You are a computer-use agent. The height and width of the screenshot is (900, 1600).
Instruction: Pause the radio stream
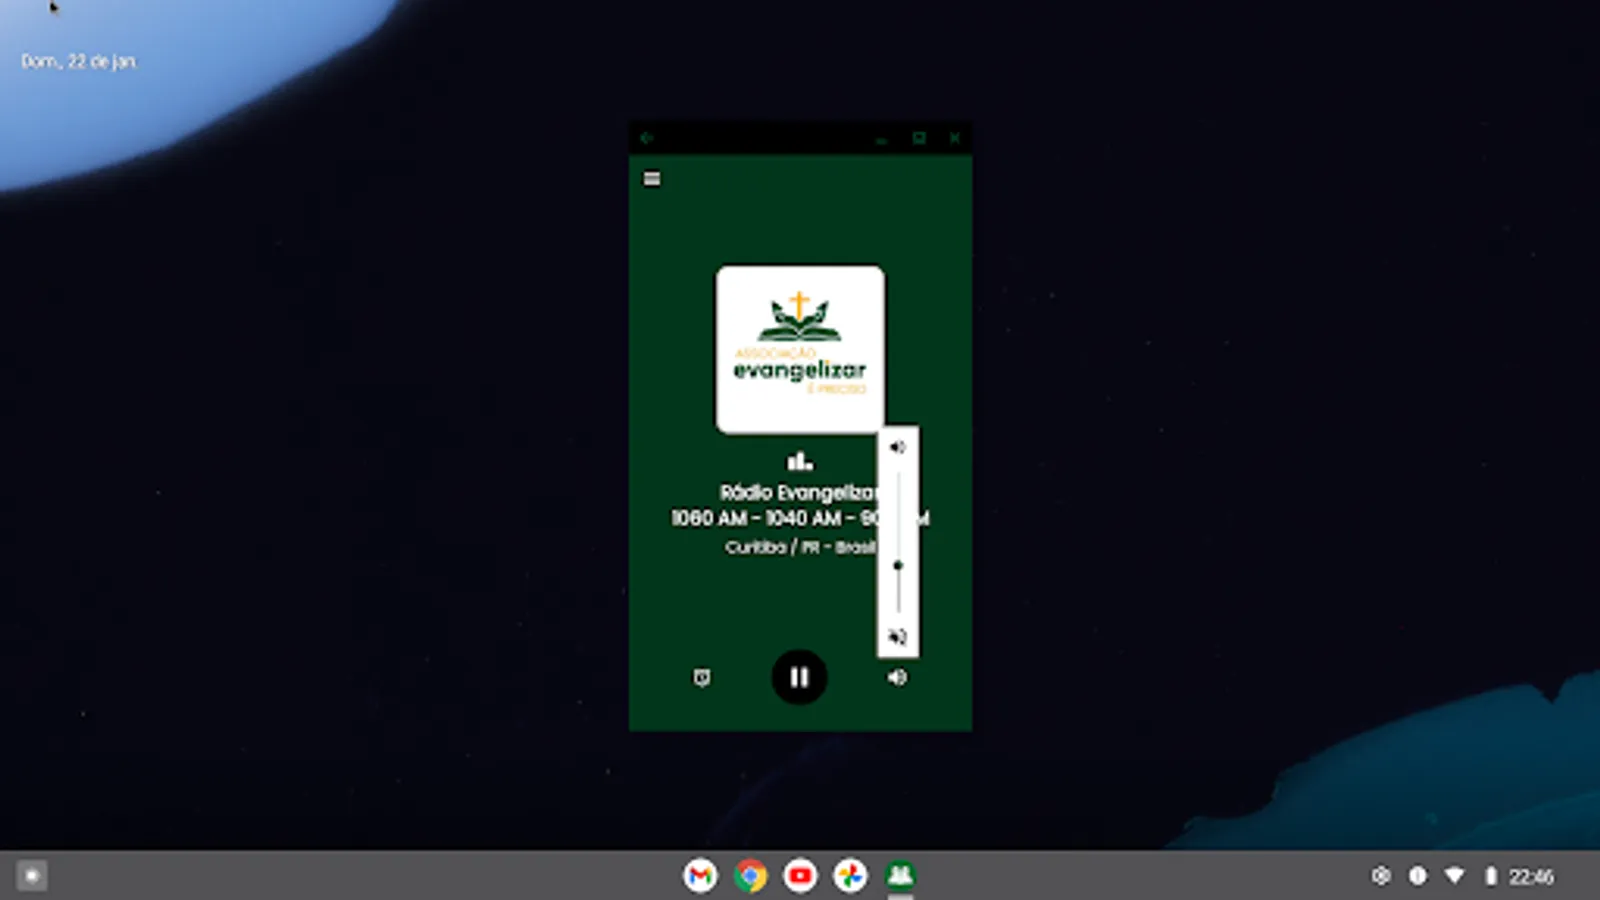(799, 677)
